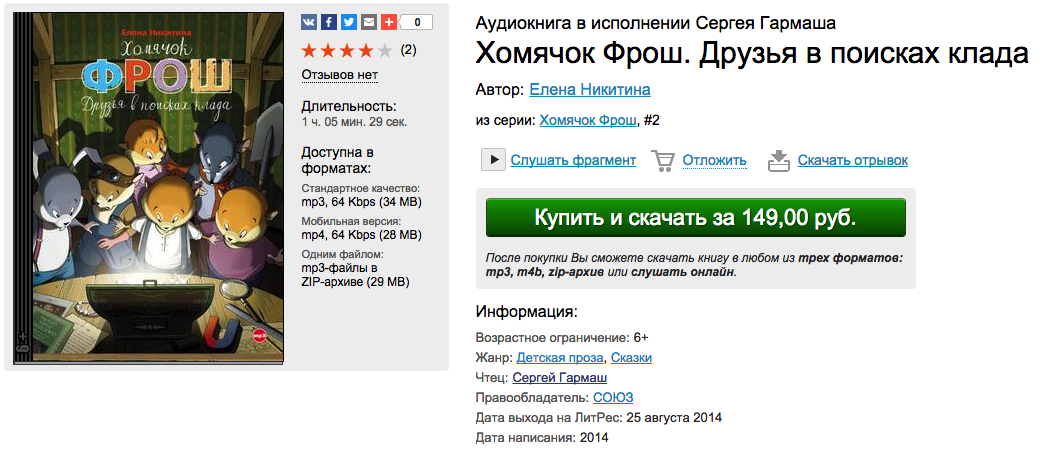Buy and download for 149,00 руб.

696,218
